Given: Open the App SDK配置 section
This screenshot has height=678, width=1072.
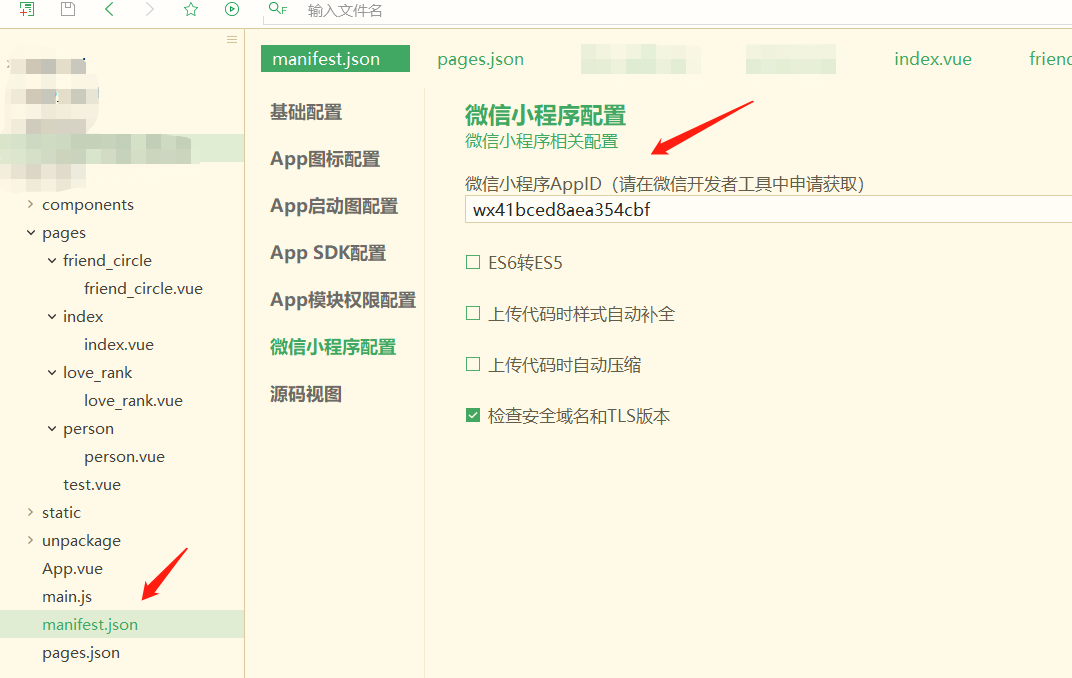Looking at the screenshot, I should tap(327, 253).
